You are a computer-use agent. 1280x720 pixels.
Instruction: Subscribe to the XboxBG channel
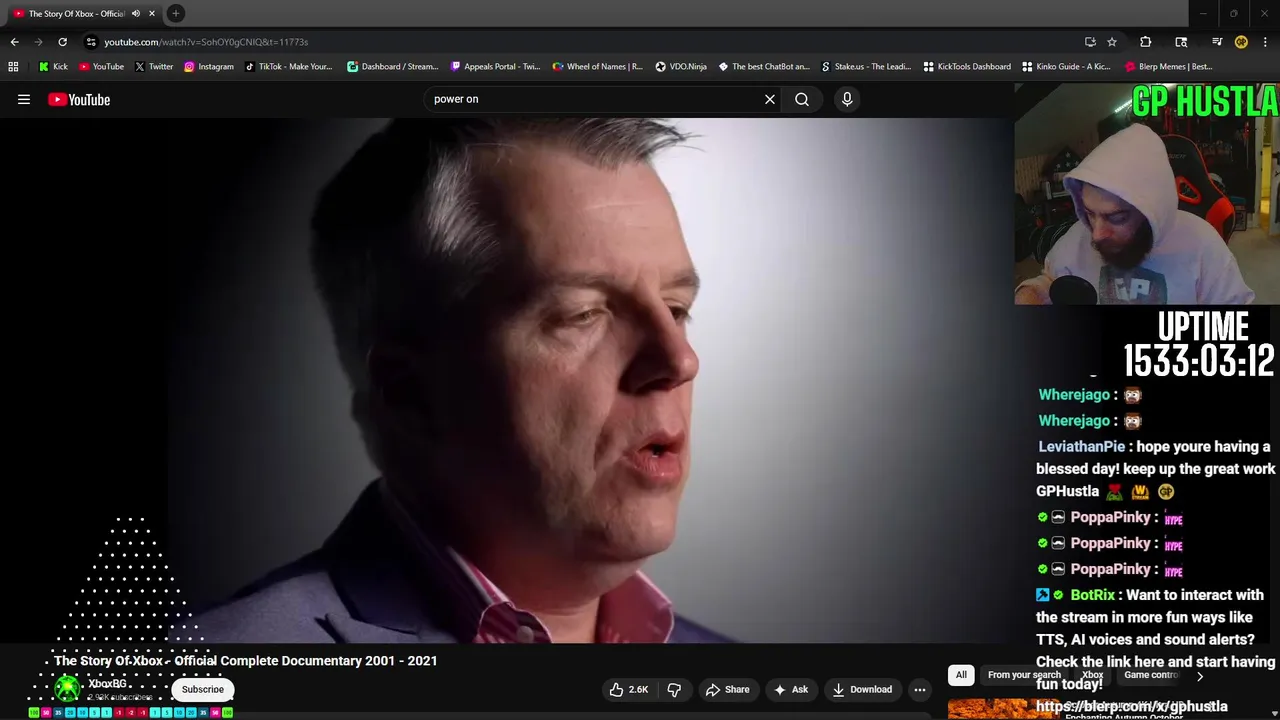tap(203, 689)
